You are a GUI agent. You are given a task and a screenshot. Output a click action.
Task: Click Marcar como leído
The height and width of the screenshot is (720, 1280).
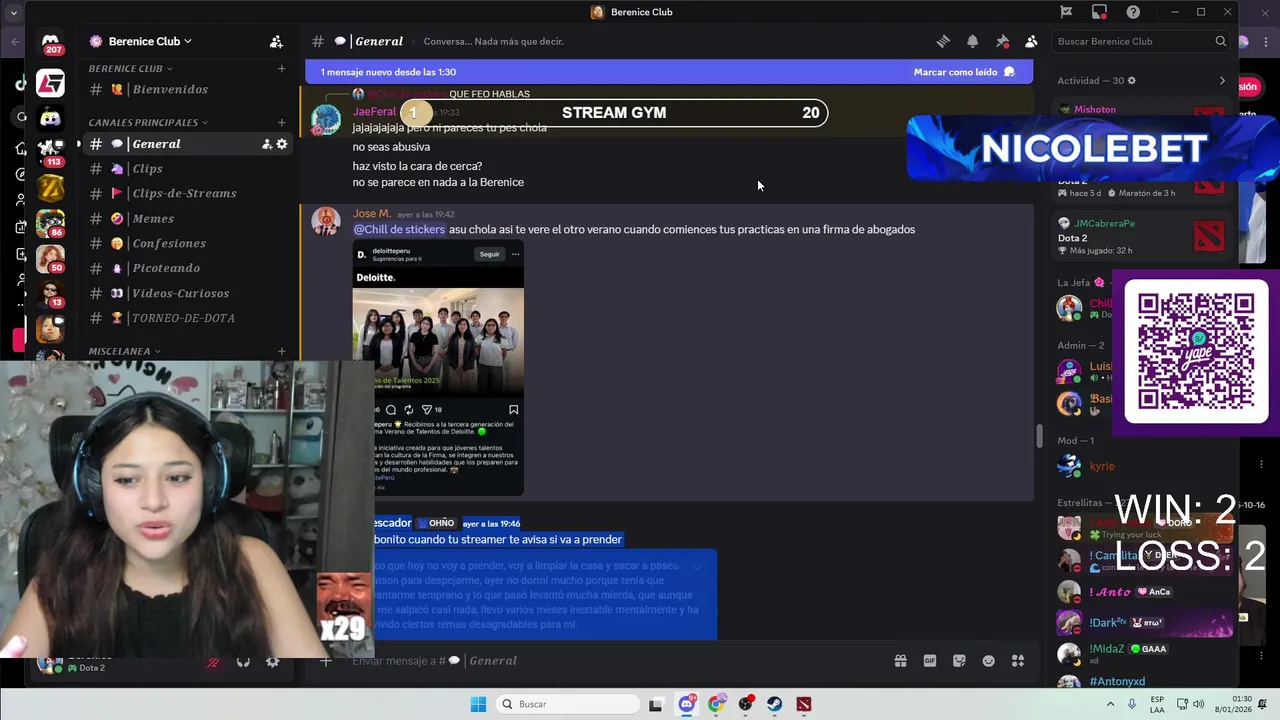coord(964,72)
